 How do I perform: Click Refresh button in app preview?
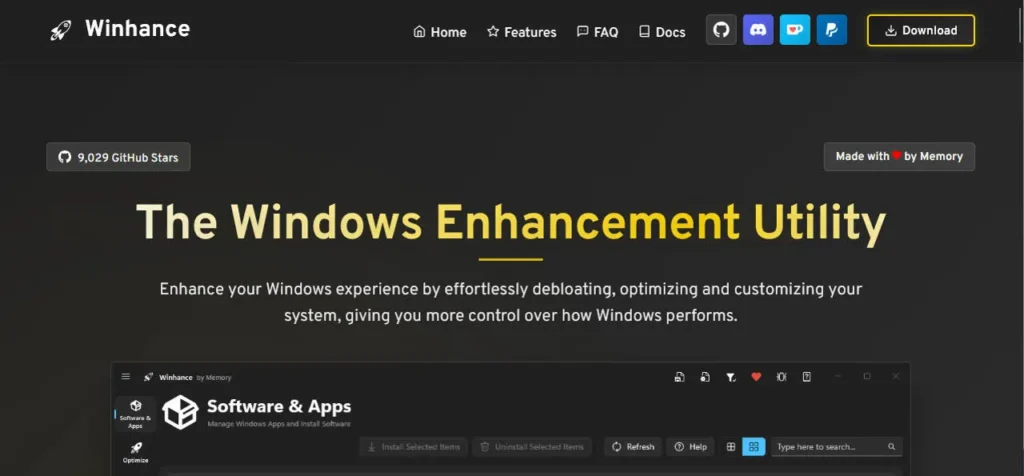point(633,447)
